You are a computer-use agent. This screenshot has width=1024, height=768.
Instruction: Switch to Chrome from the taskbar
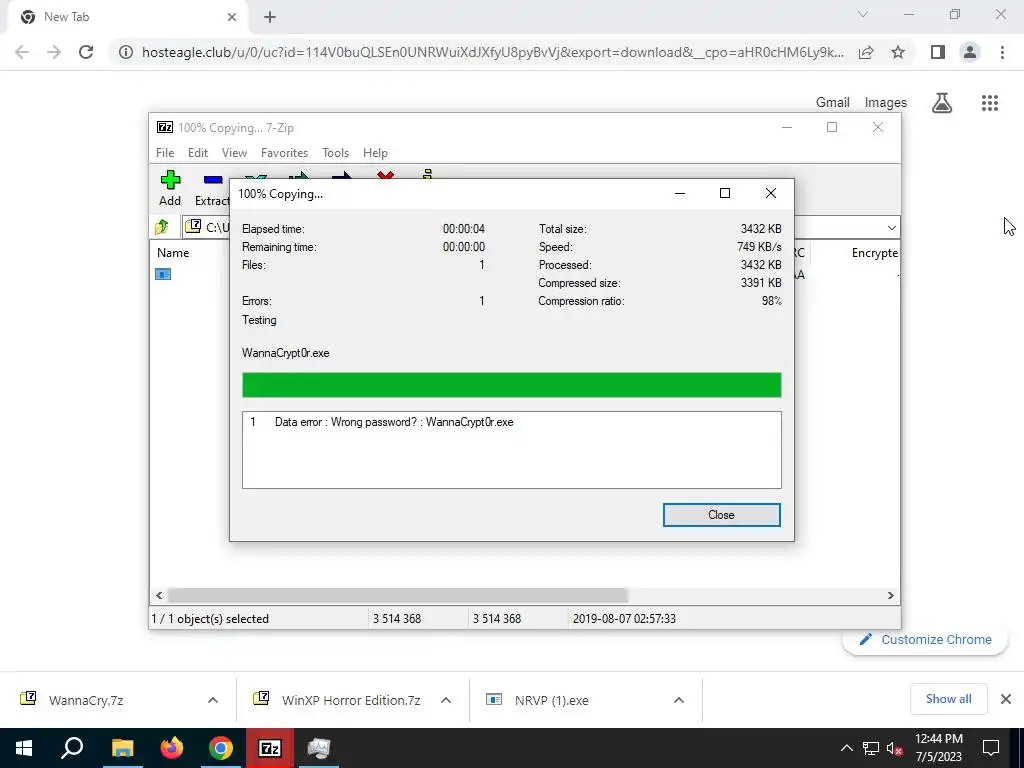tap(221, 748)
